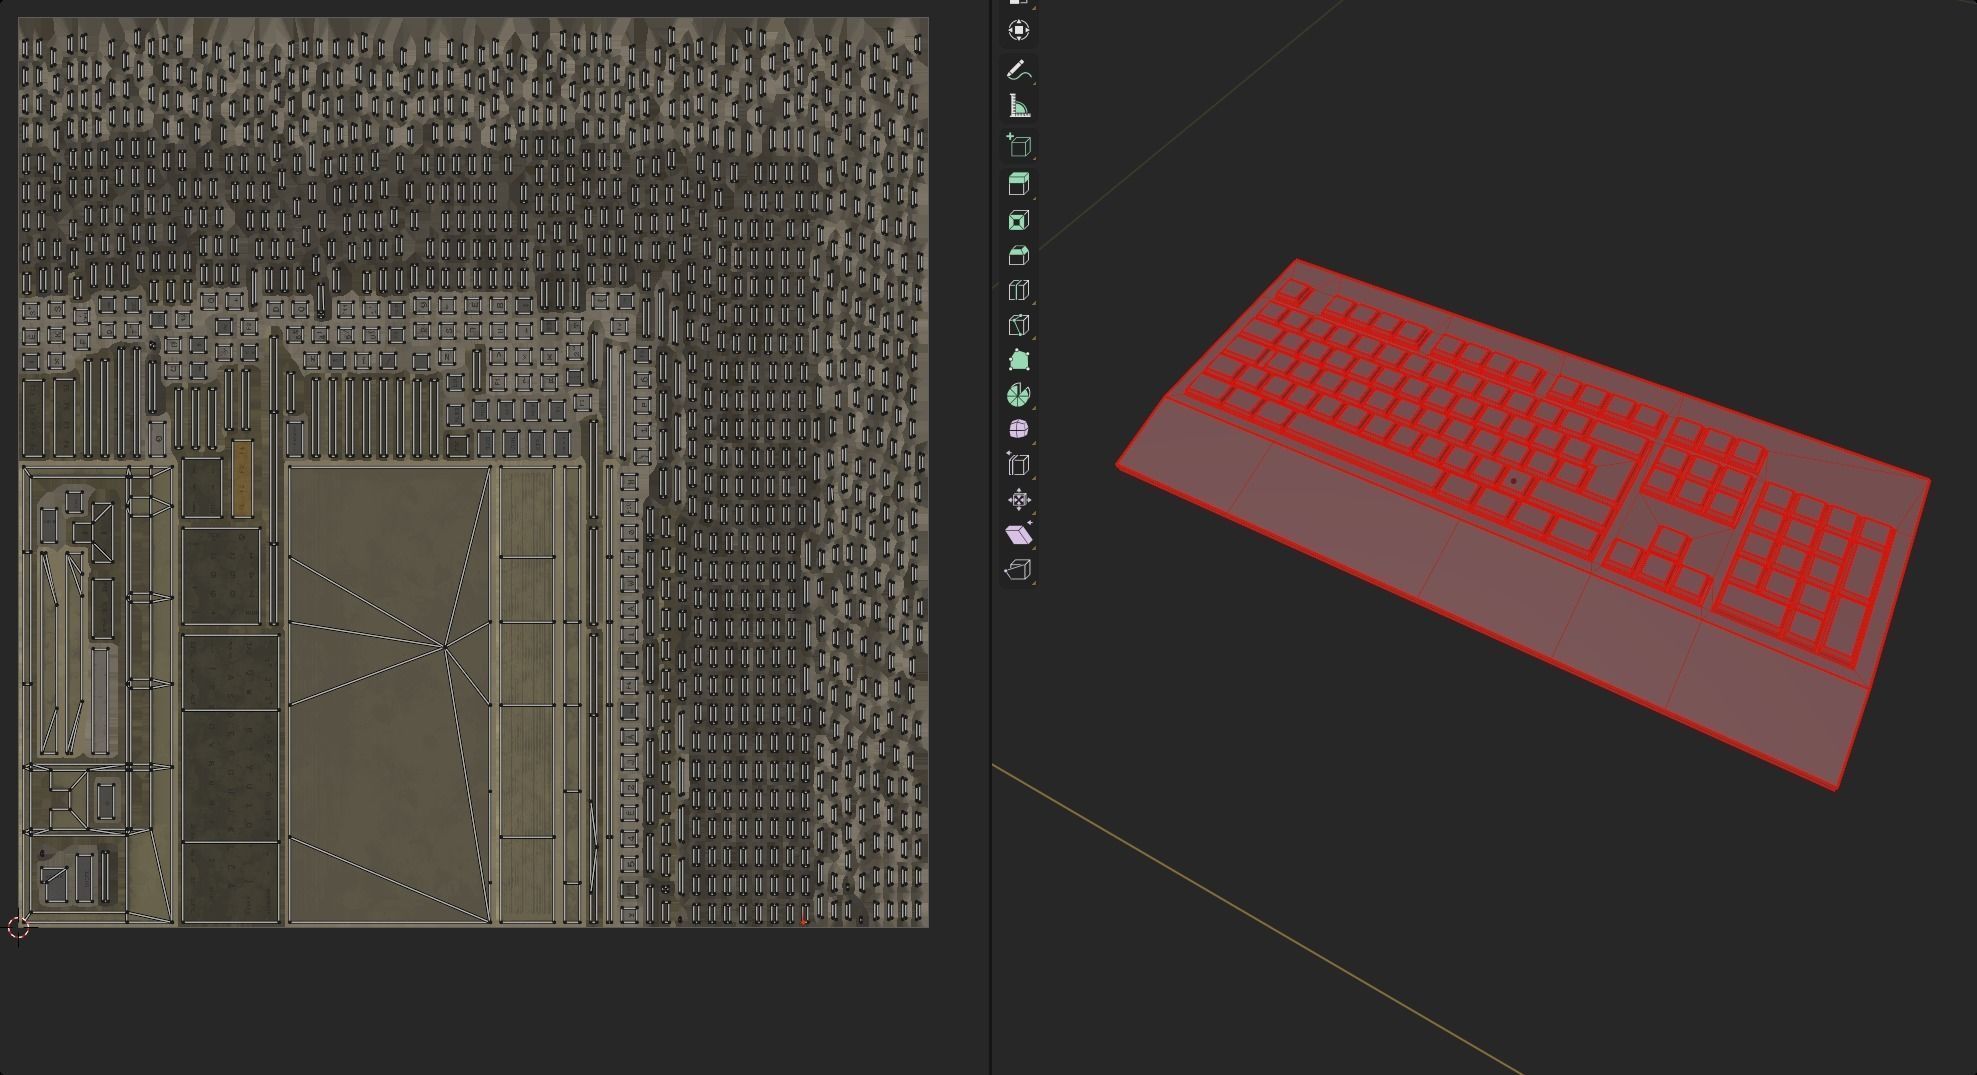Select the Poly Build tool
Screen dimensions: 1977x1075
1018,360
